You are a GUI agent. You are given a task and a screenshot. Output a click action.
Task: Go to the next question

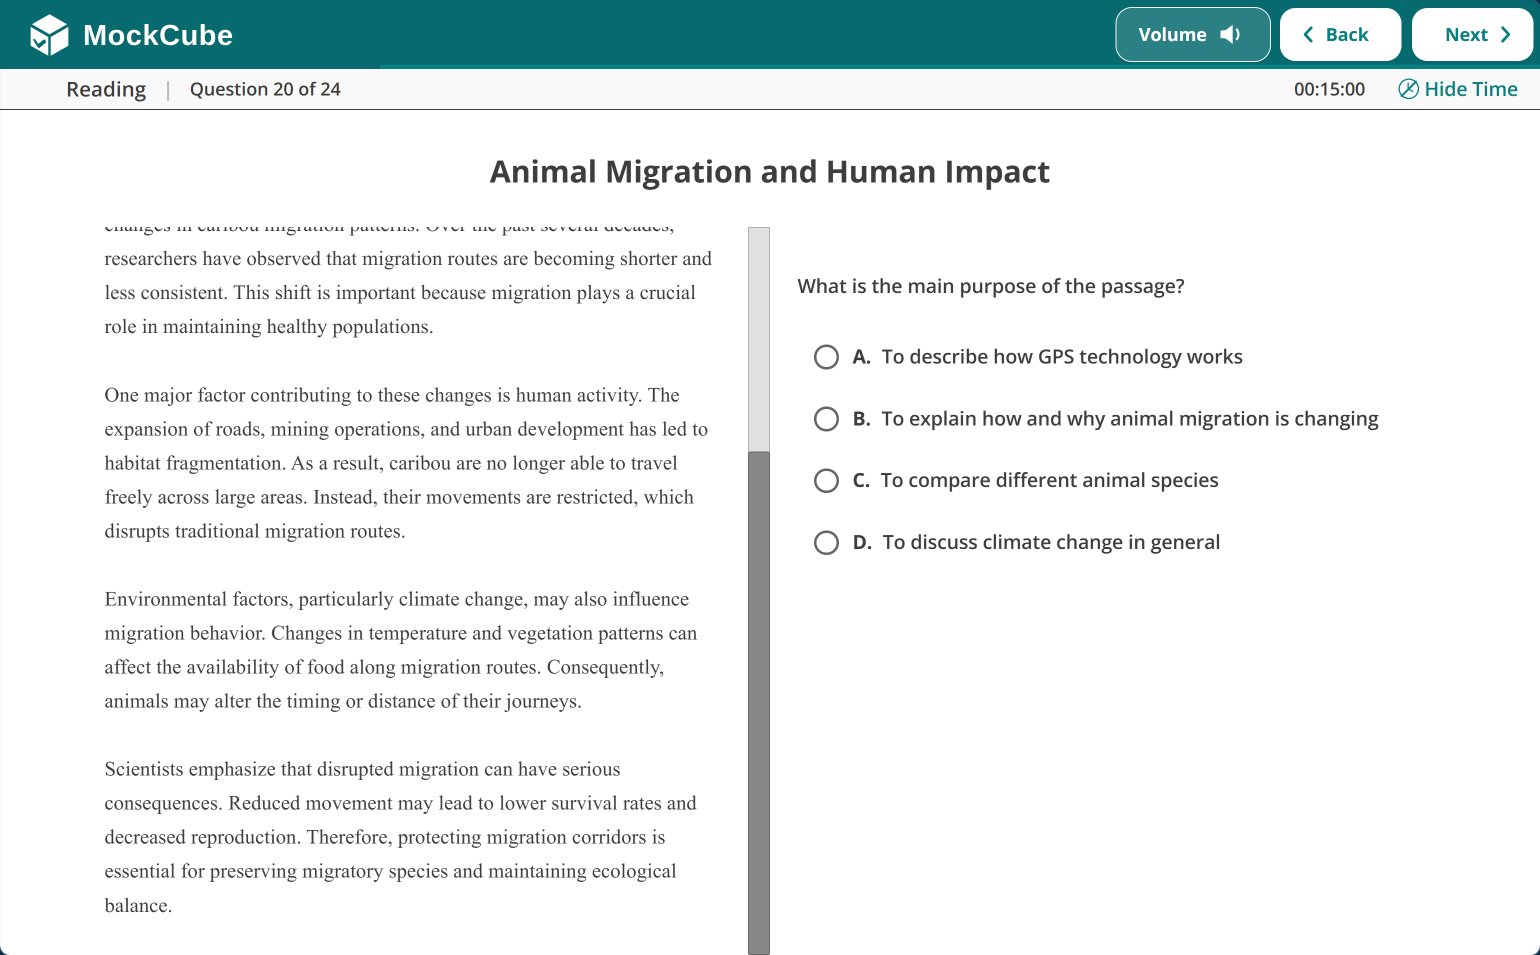coord(1472,35)
